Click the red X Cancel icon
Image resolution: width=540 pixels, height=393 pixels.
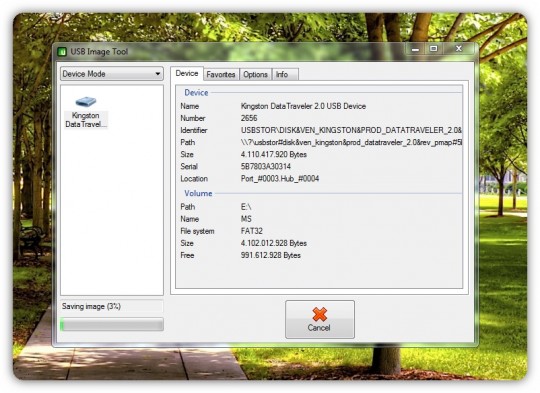tap(320, 314)
